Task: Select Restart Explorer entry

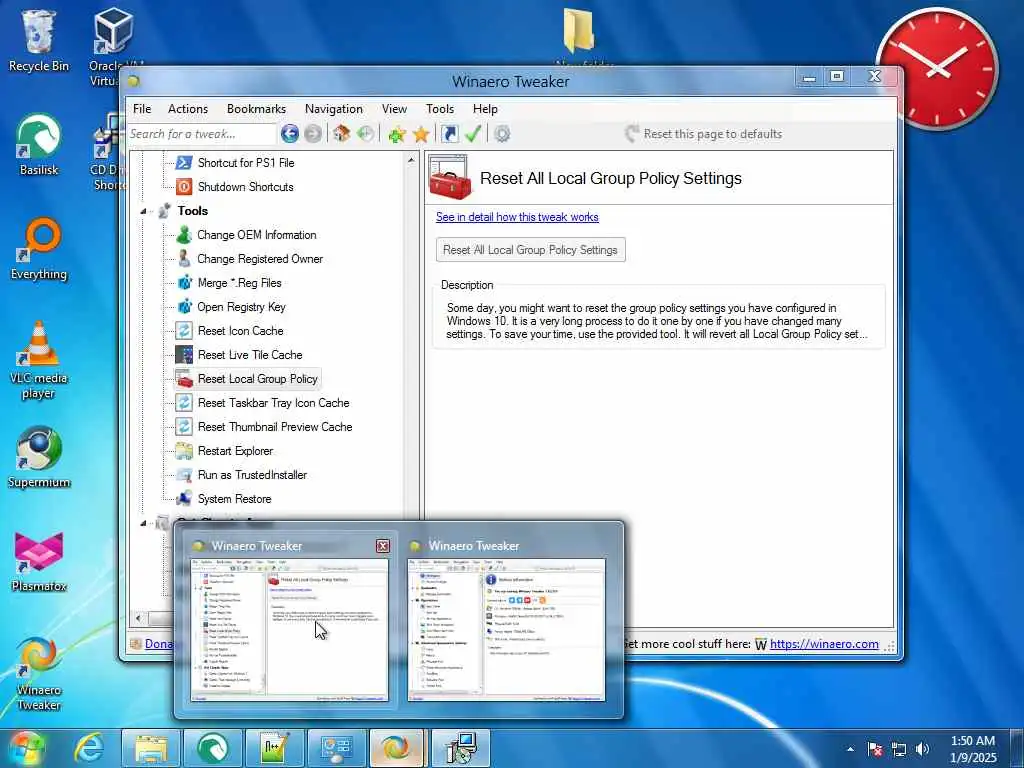Action: coord(235,451)
